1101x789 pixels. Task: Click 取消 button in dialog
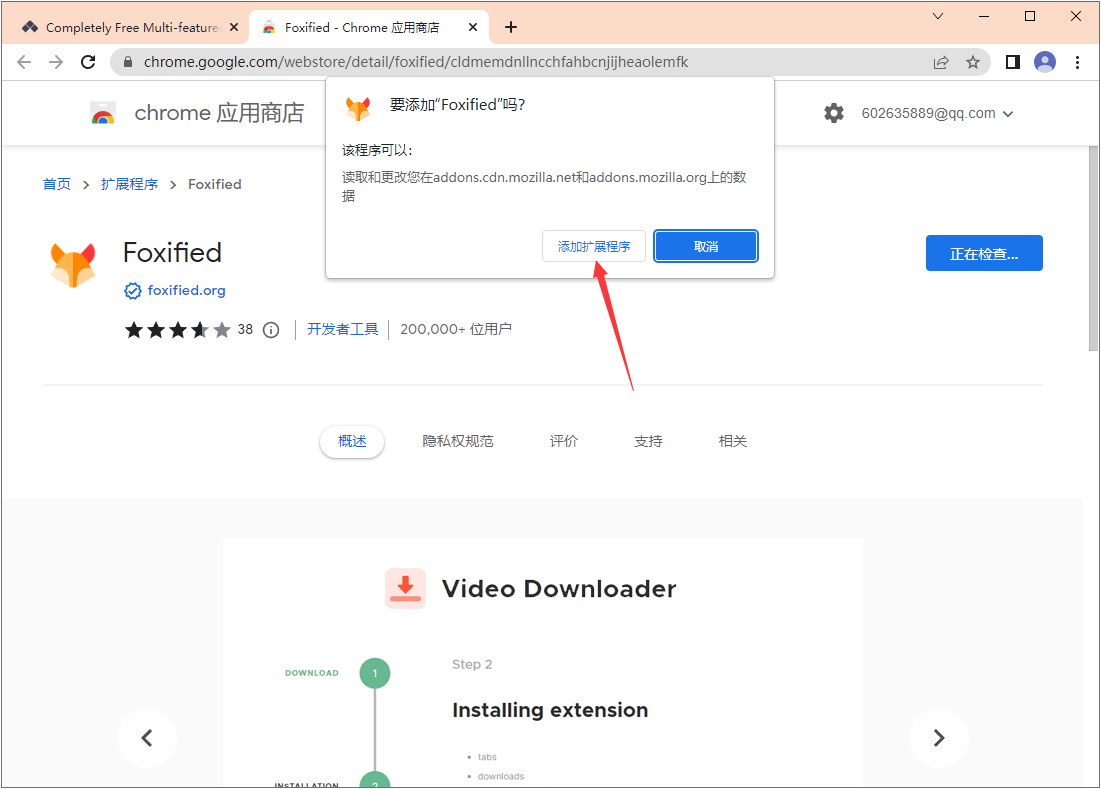pyautogui.click(x=706, y=246)
